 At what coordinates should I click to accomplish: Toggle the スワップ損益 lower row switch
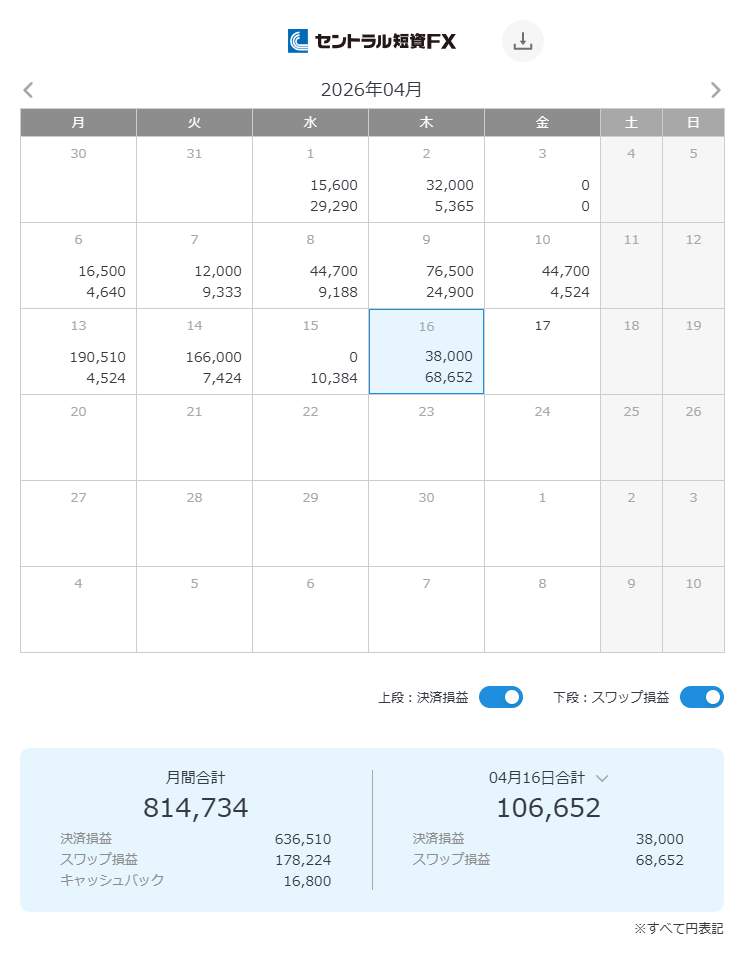click(701, 697)
